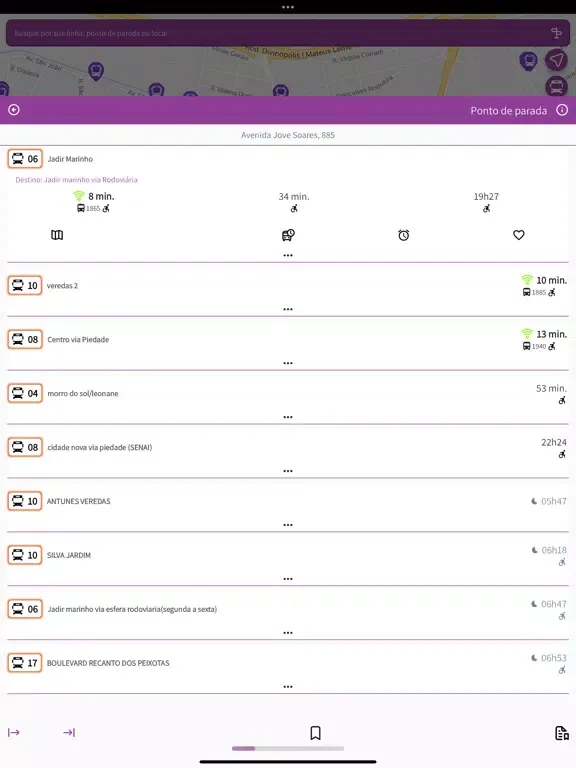Select the 34 min. arrival for line 06
The height and width of the screenshot is (768, 576).
(x=294, y=201)
